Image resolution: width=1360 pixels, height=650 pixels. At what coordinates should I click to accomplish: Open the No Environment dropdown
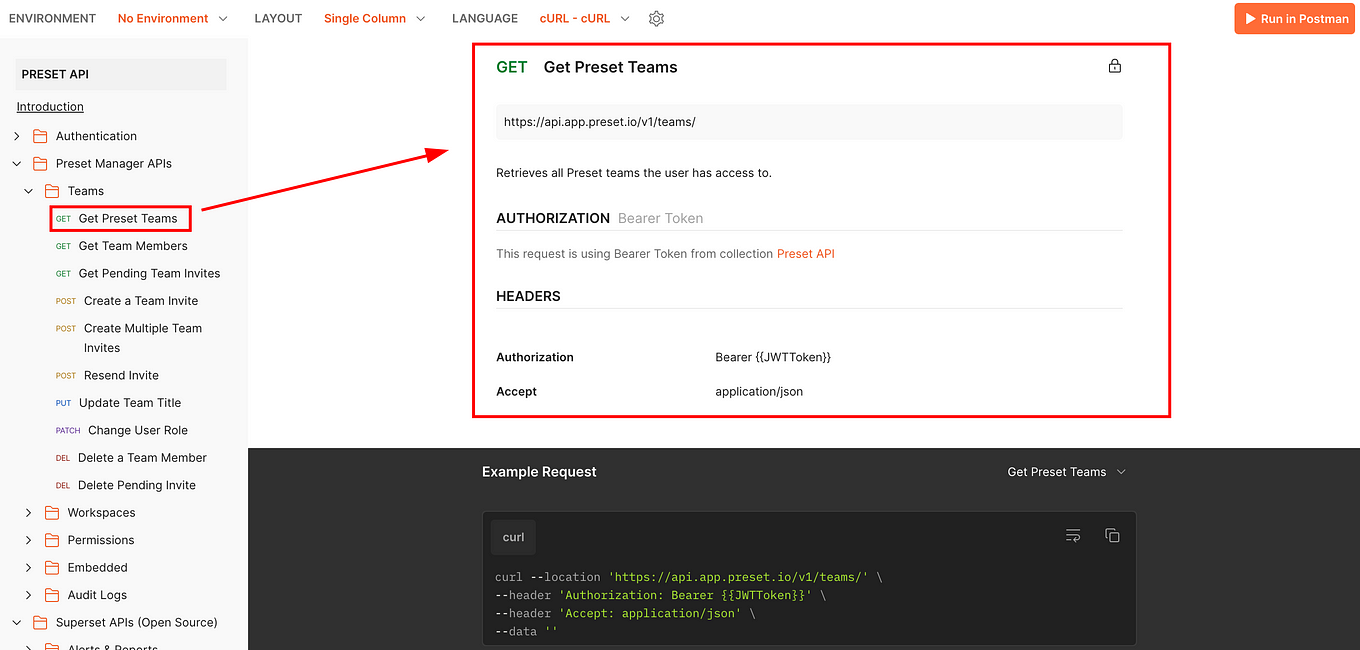172,19
